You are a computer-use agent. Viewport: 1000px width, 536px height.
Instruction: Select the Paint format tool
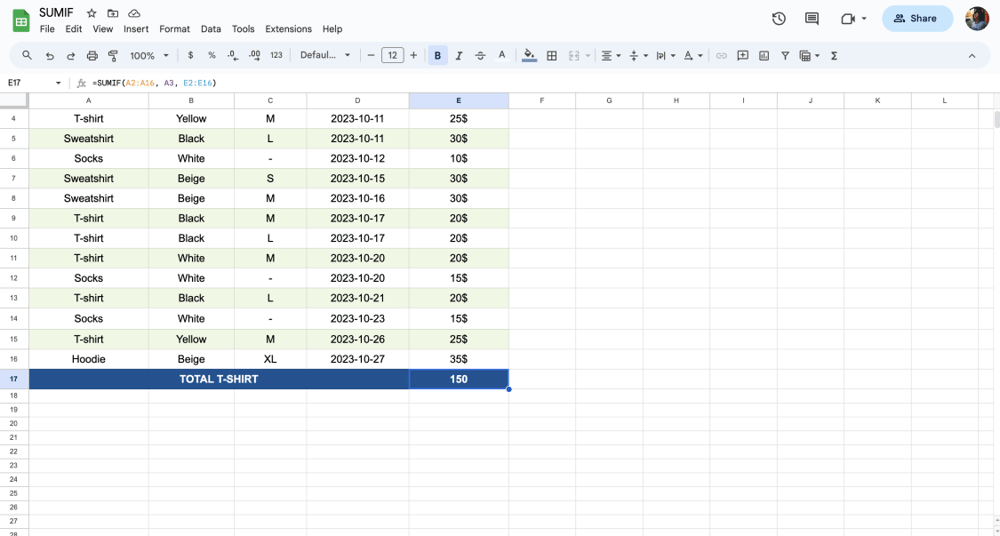pos(113,56)
